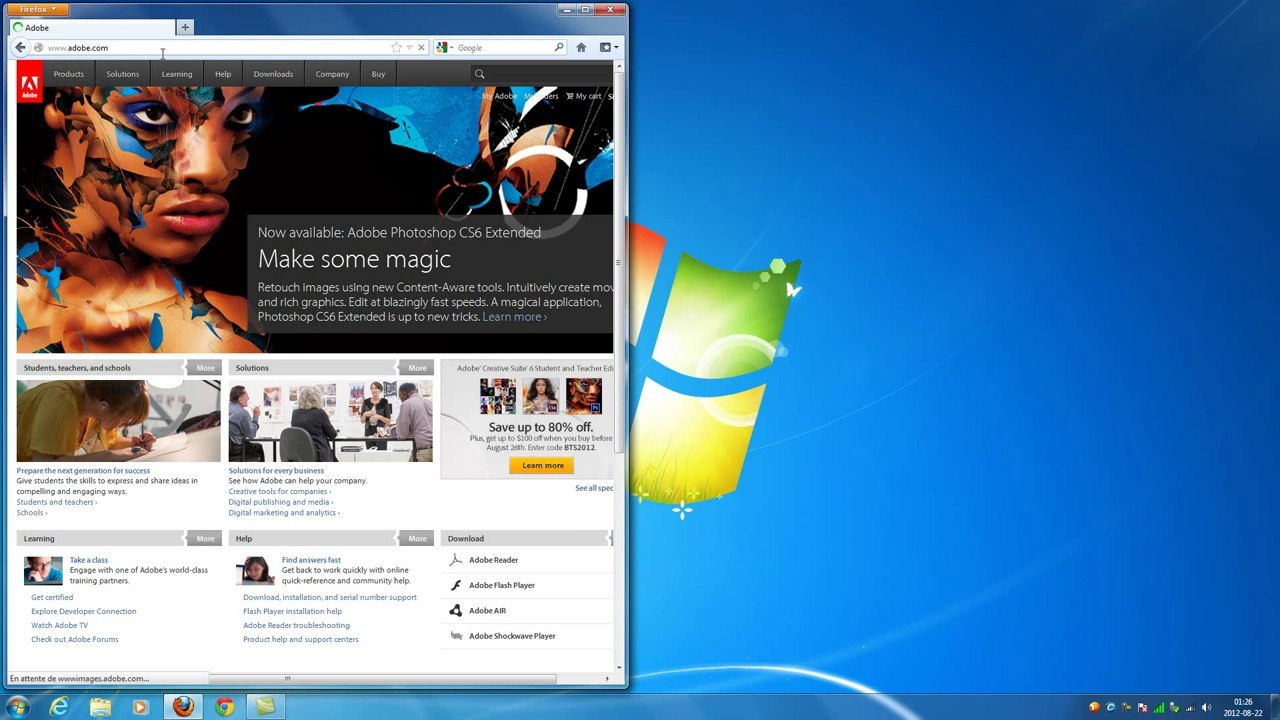The image size is (1280, 720).
Task: Click the orange Learn more button
Action: (543, 465)
